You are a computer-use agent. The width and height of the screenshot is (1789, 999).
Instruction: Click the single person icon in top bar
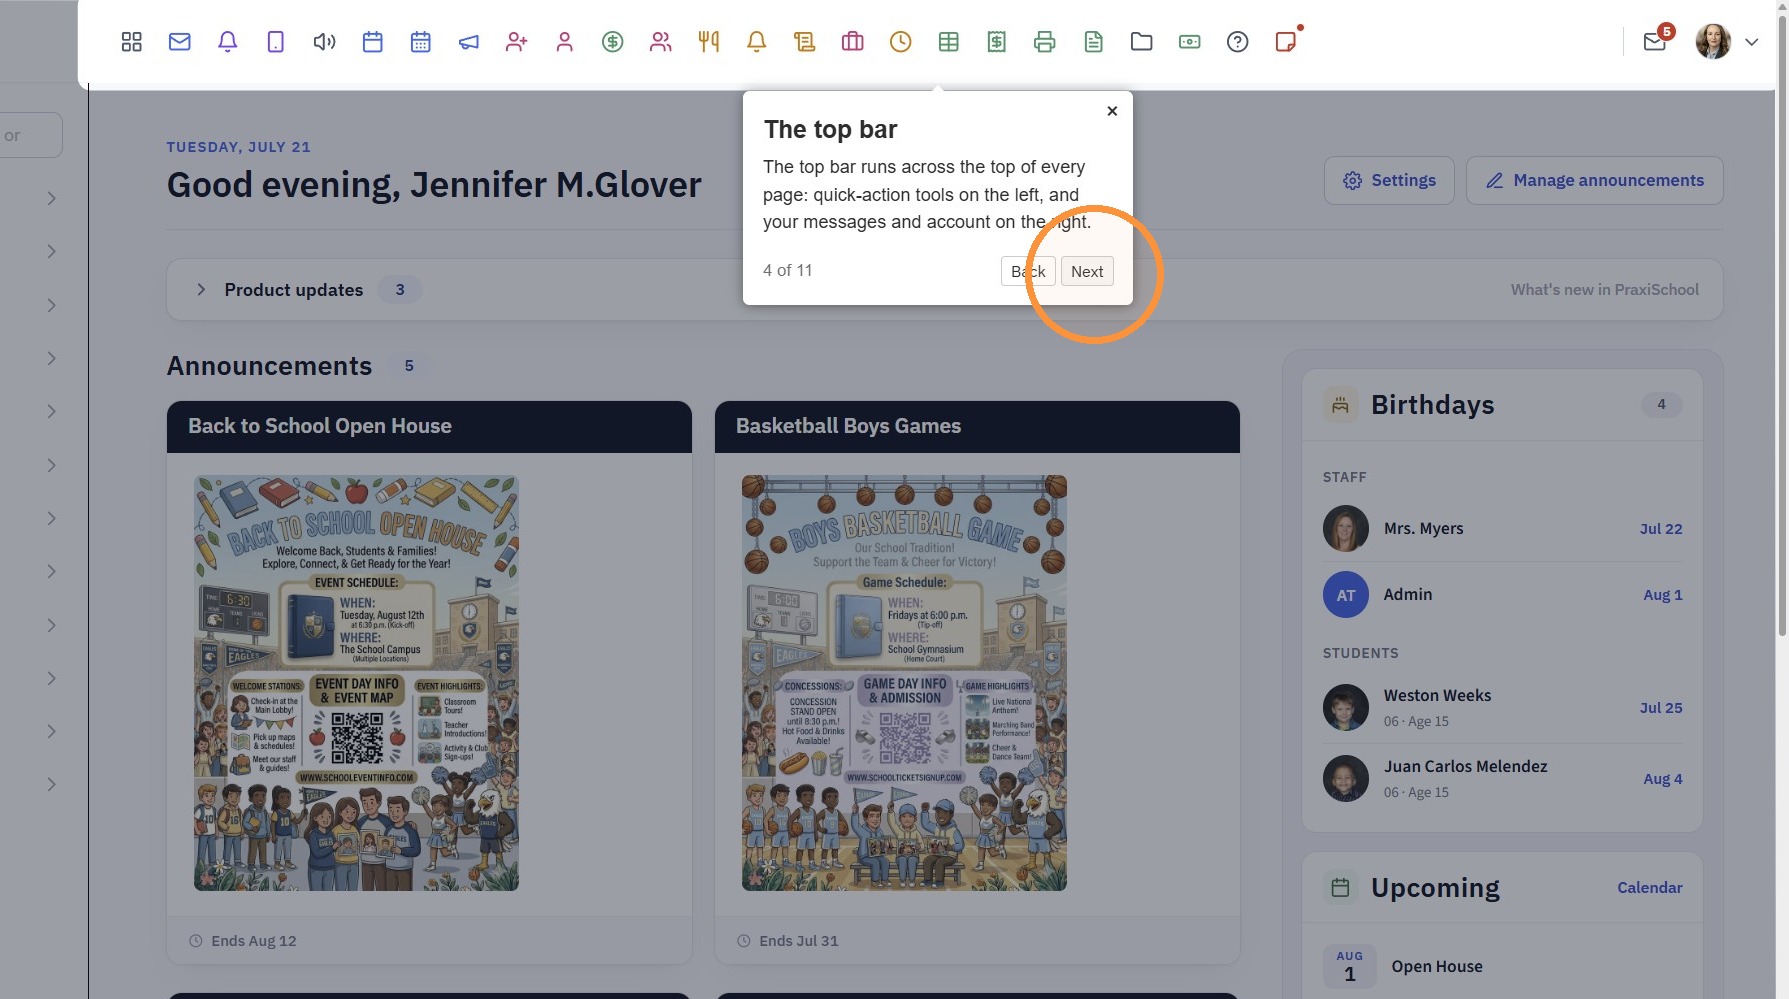pos(565,42)
